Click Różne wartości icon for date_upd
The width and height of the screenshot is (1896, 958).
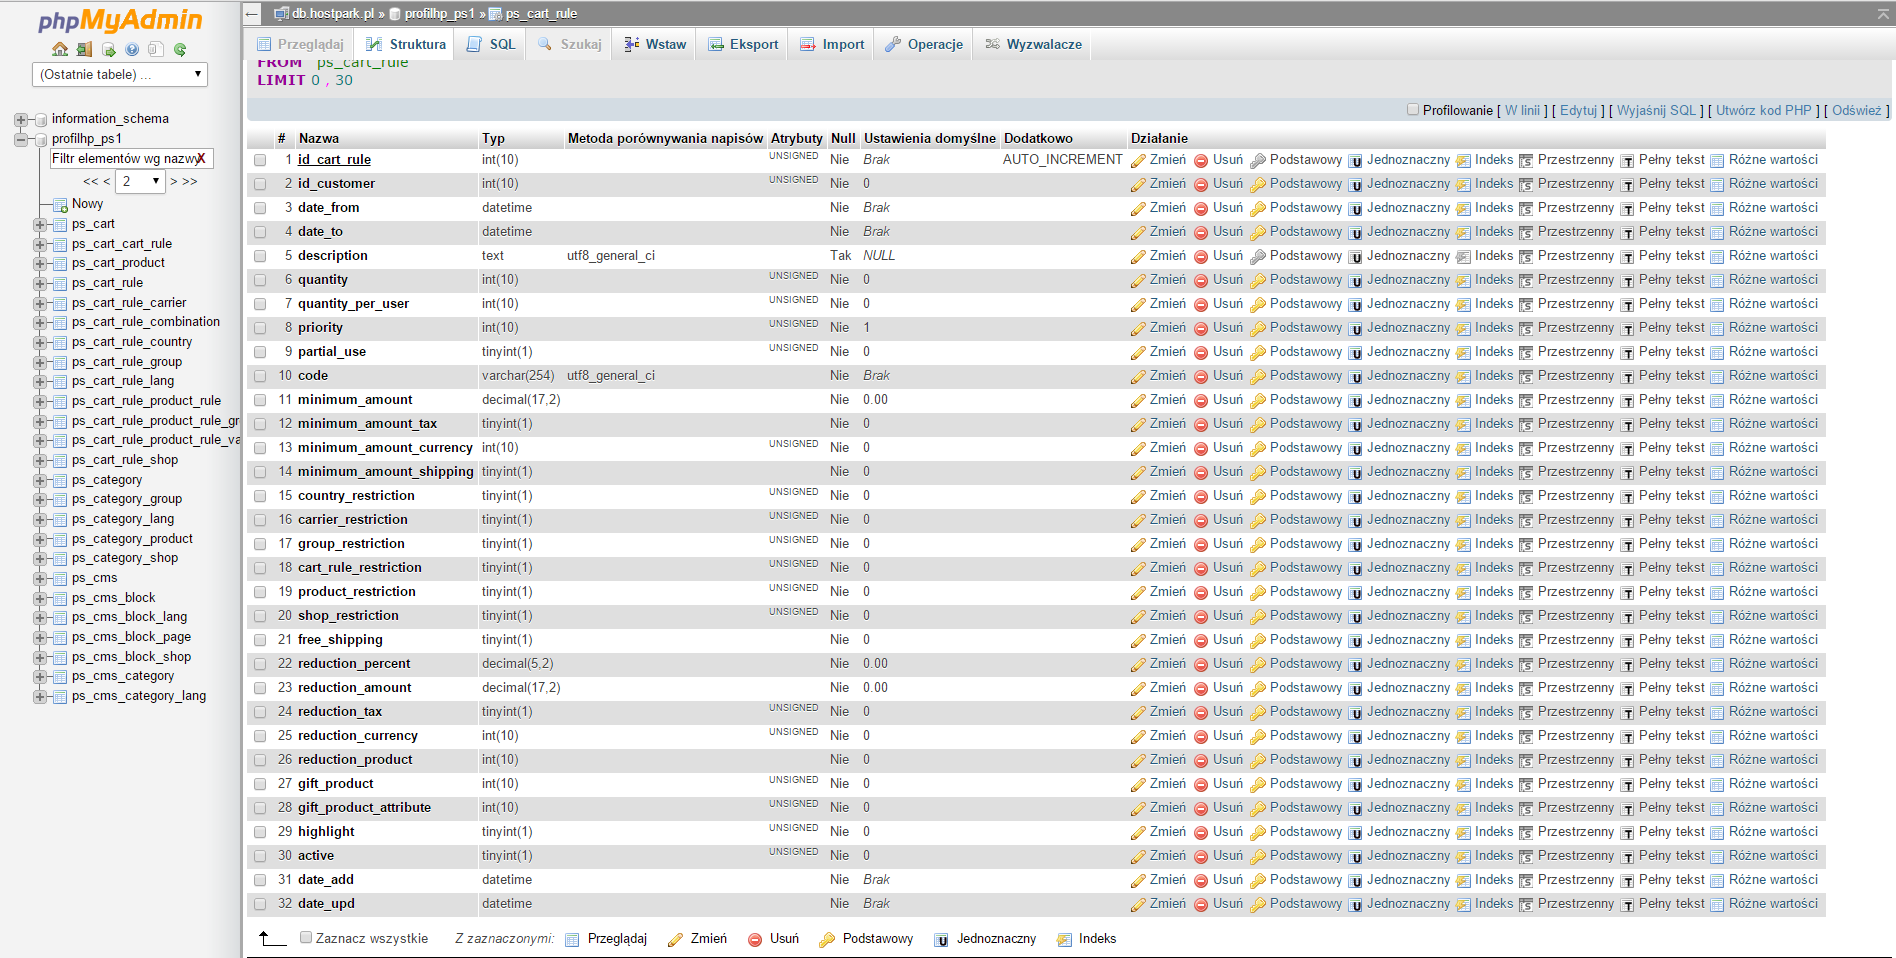click(1717, 904)
